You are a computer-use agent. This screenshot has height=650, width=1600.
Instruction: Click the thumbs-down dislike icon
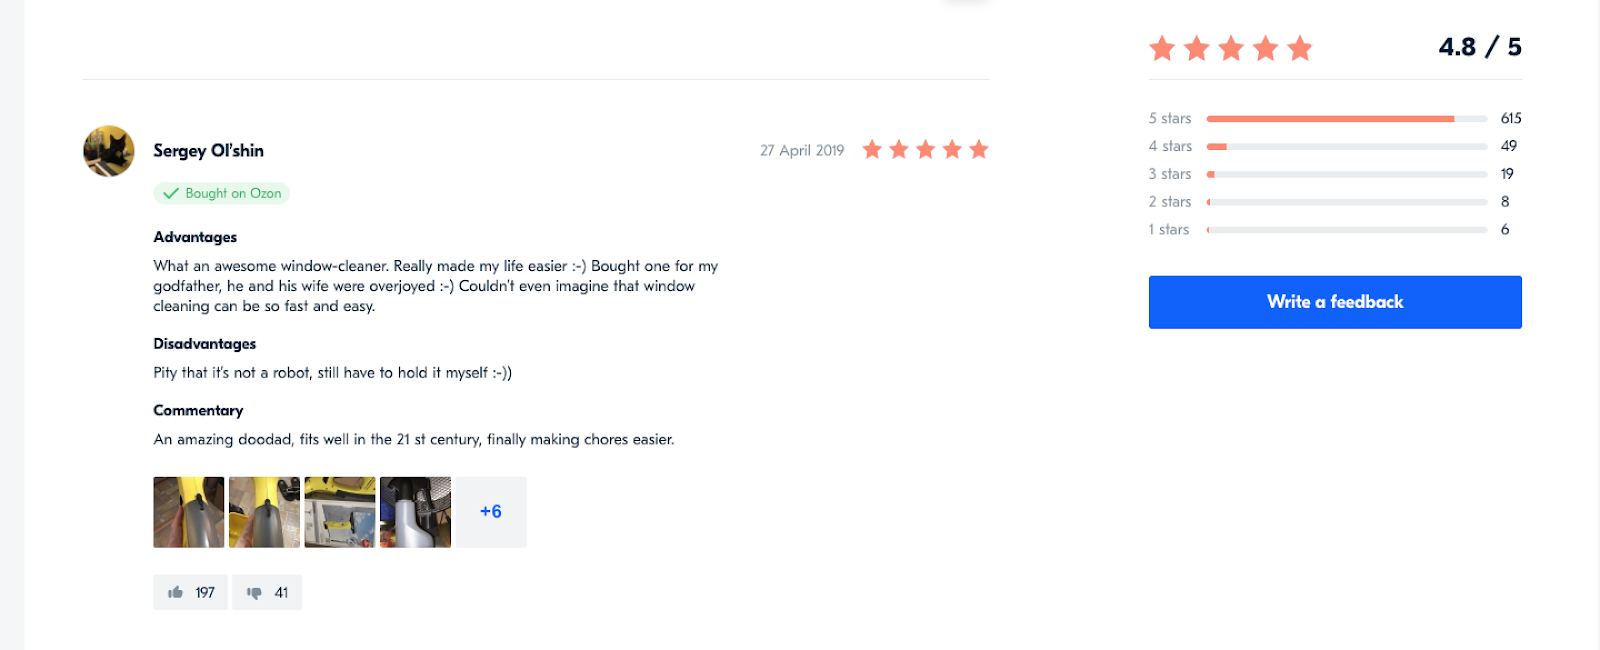[254, 593]
